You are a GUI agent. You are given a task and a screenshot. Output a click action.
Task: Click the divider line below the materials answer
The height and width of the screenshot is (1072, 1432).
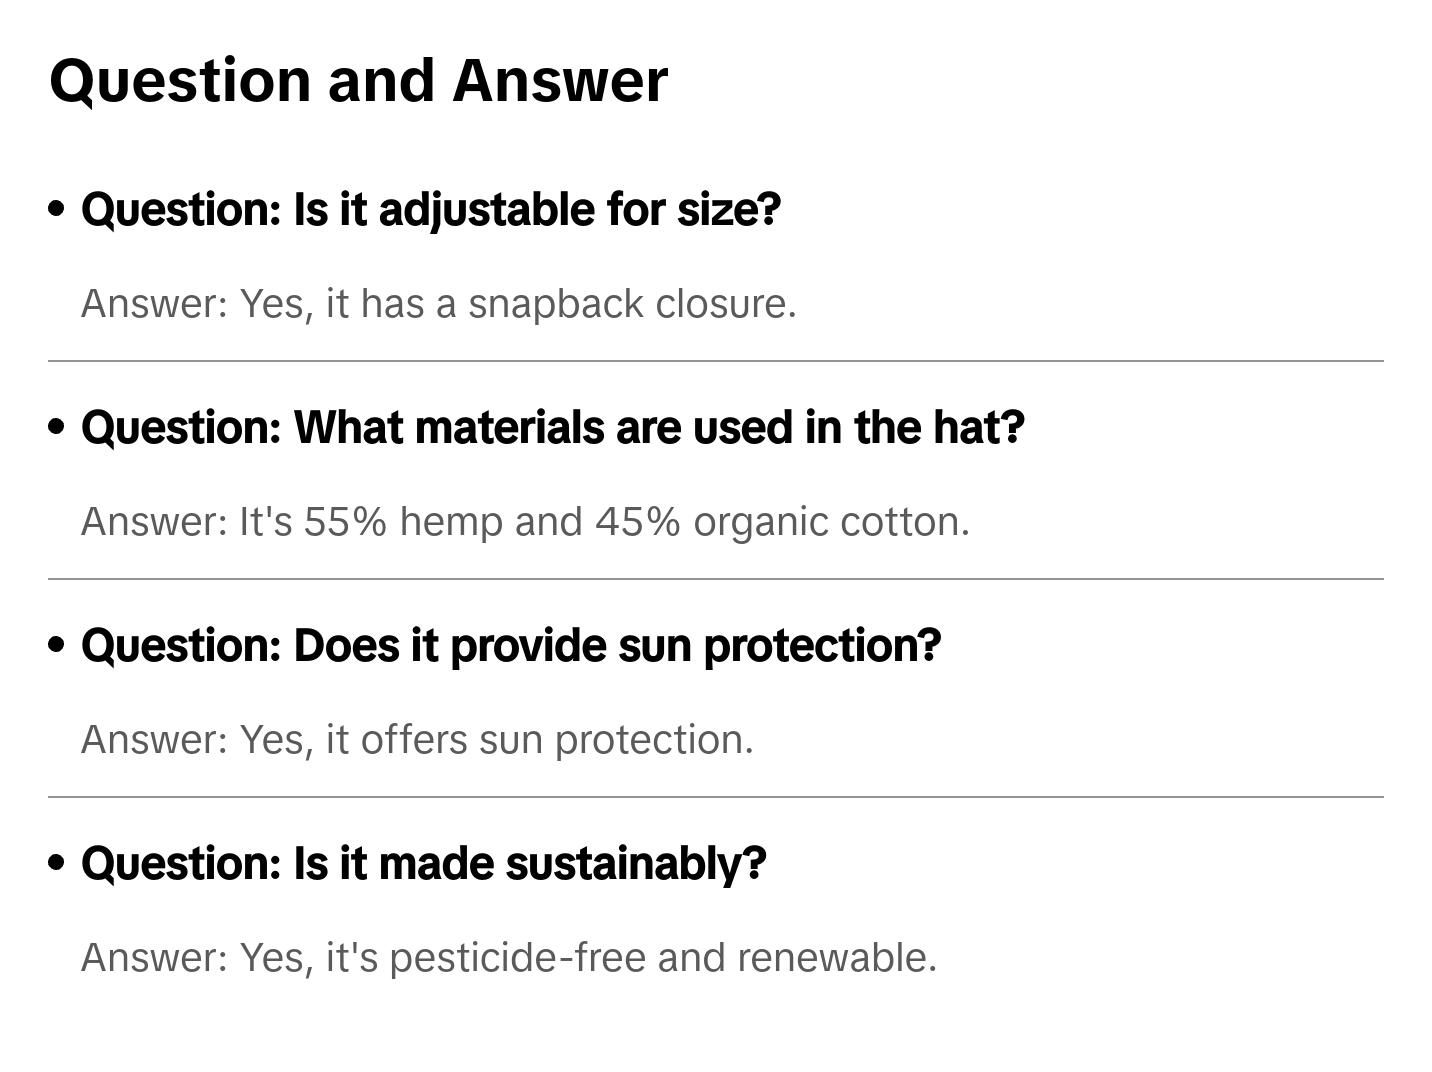tap(715, 579)
